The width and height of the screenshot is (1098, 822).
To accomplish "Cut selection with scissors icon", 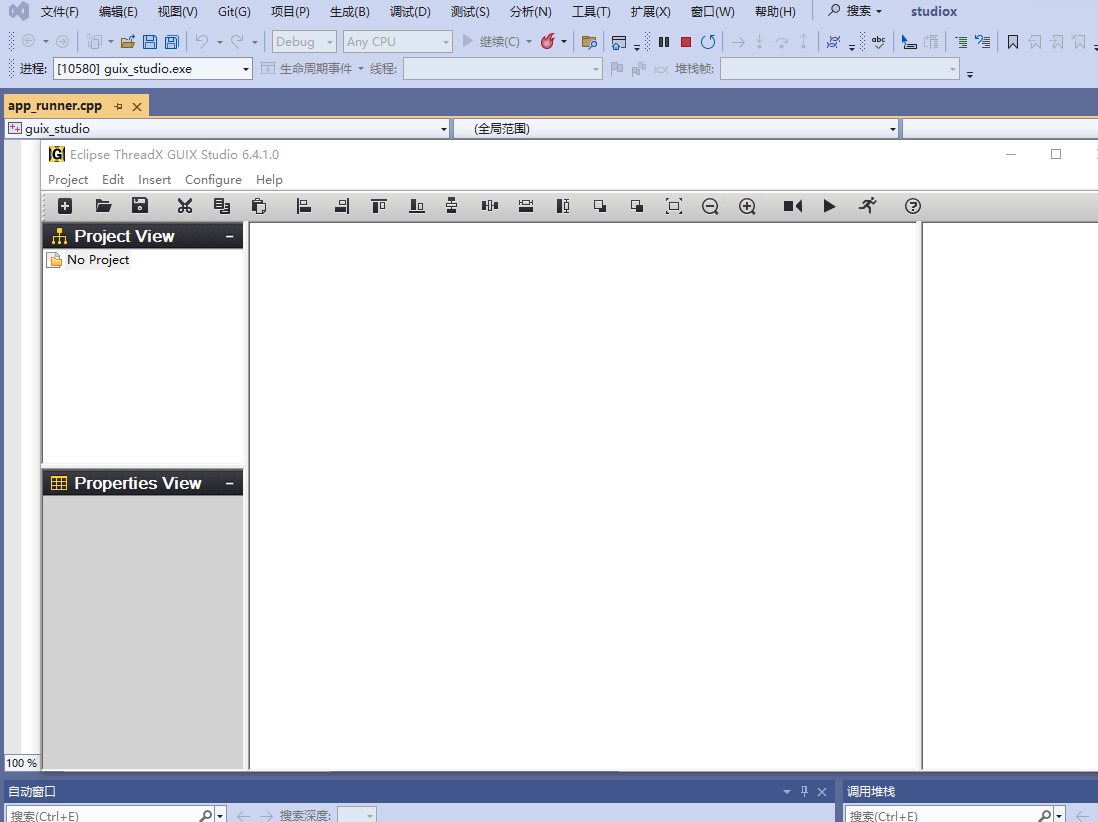I will [185, 206].
